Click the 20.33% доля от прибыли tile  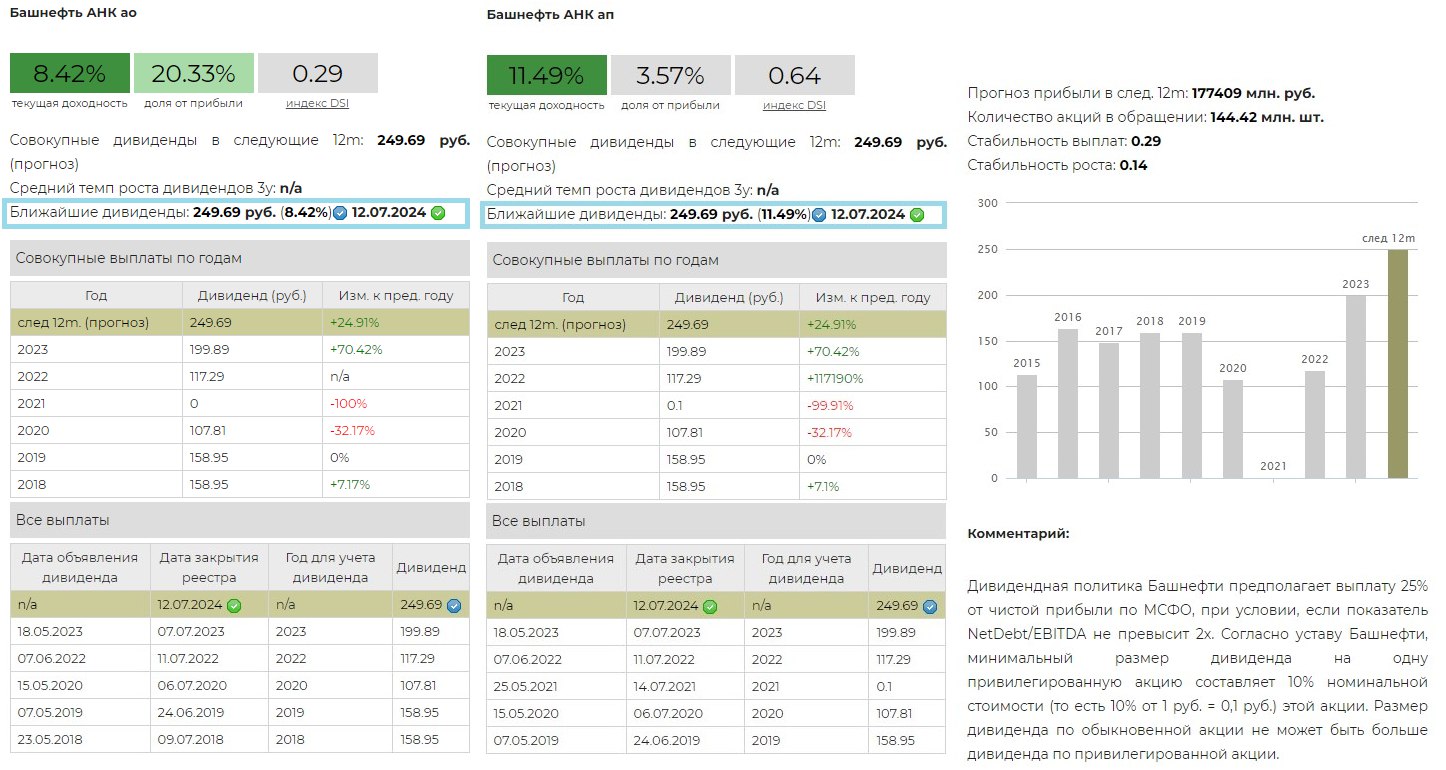193,73
